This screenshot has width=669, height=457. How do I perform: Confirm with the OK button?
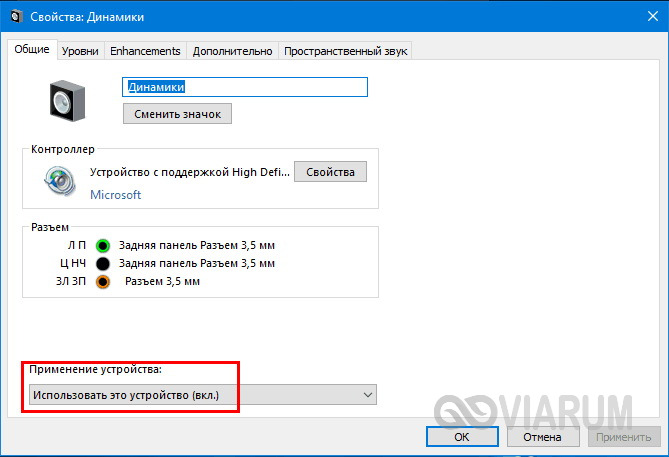click(x=461, y=436)
